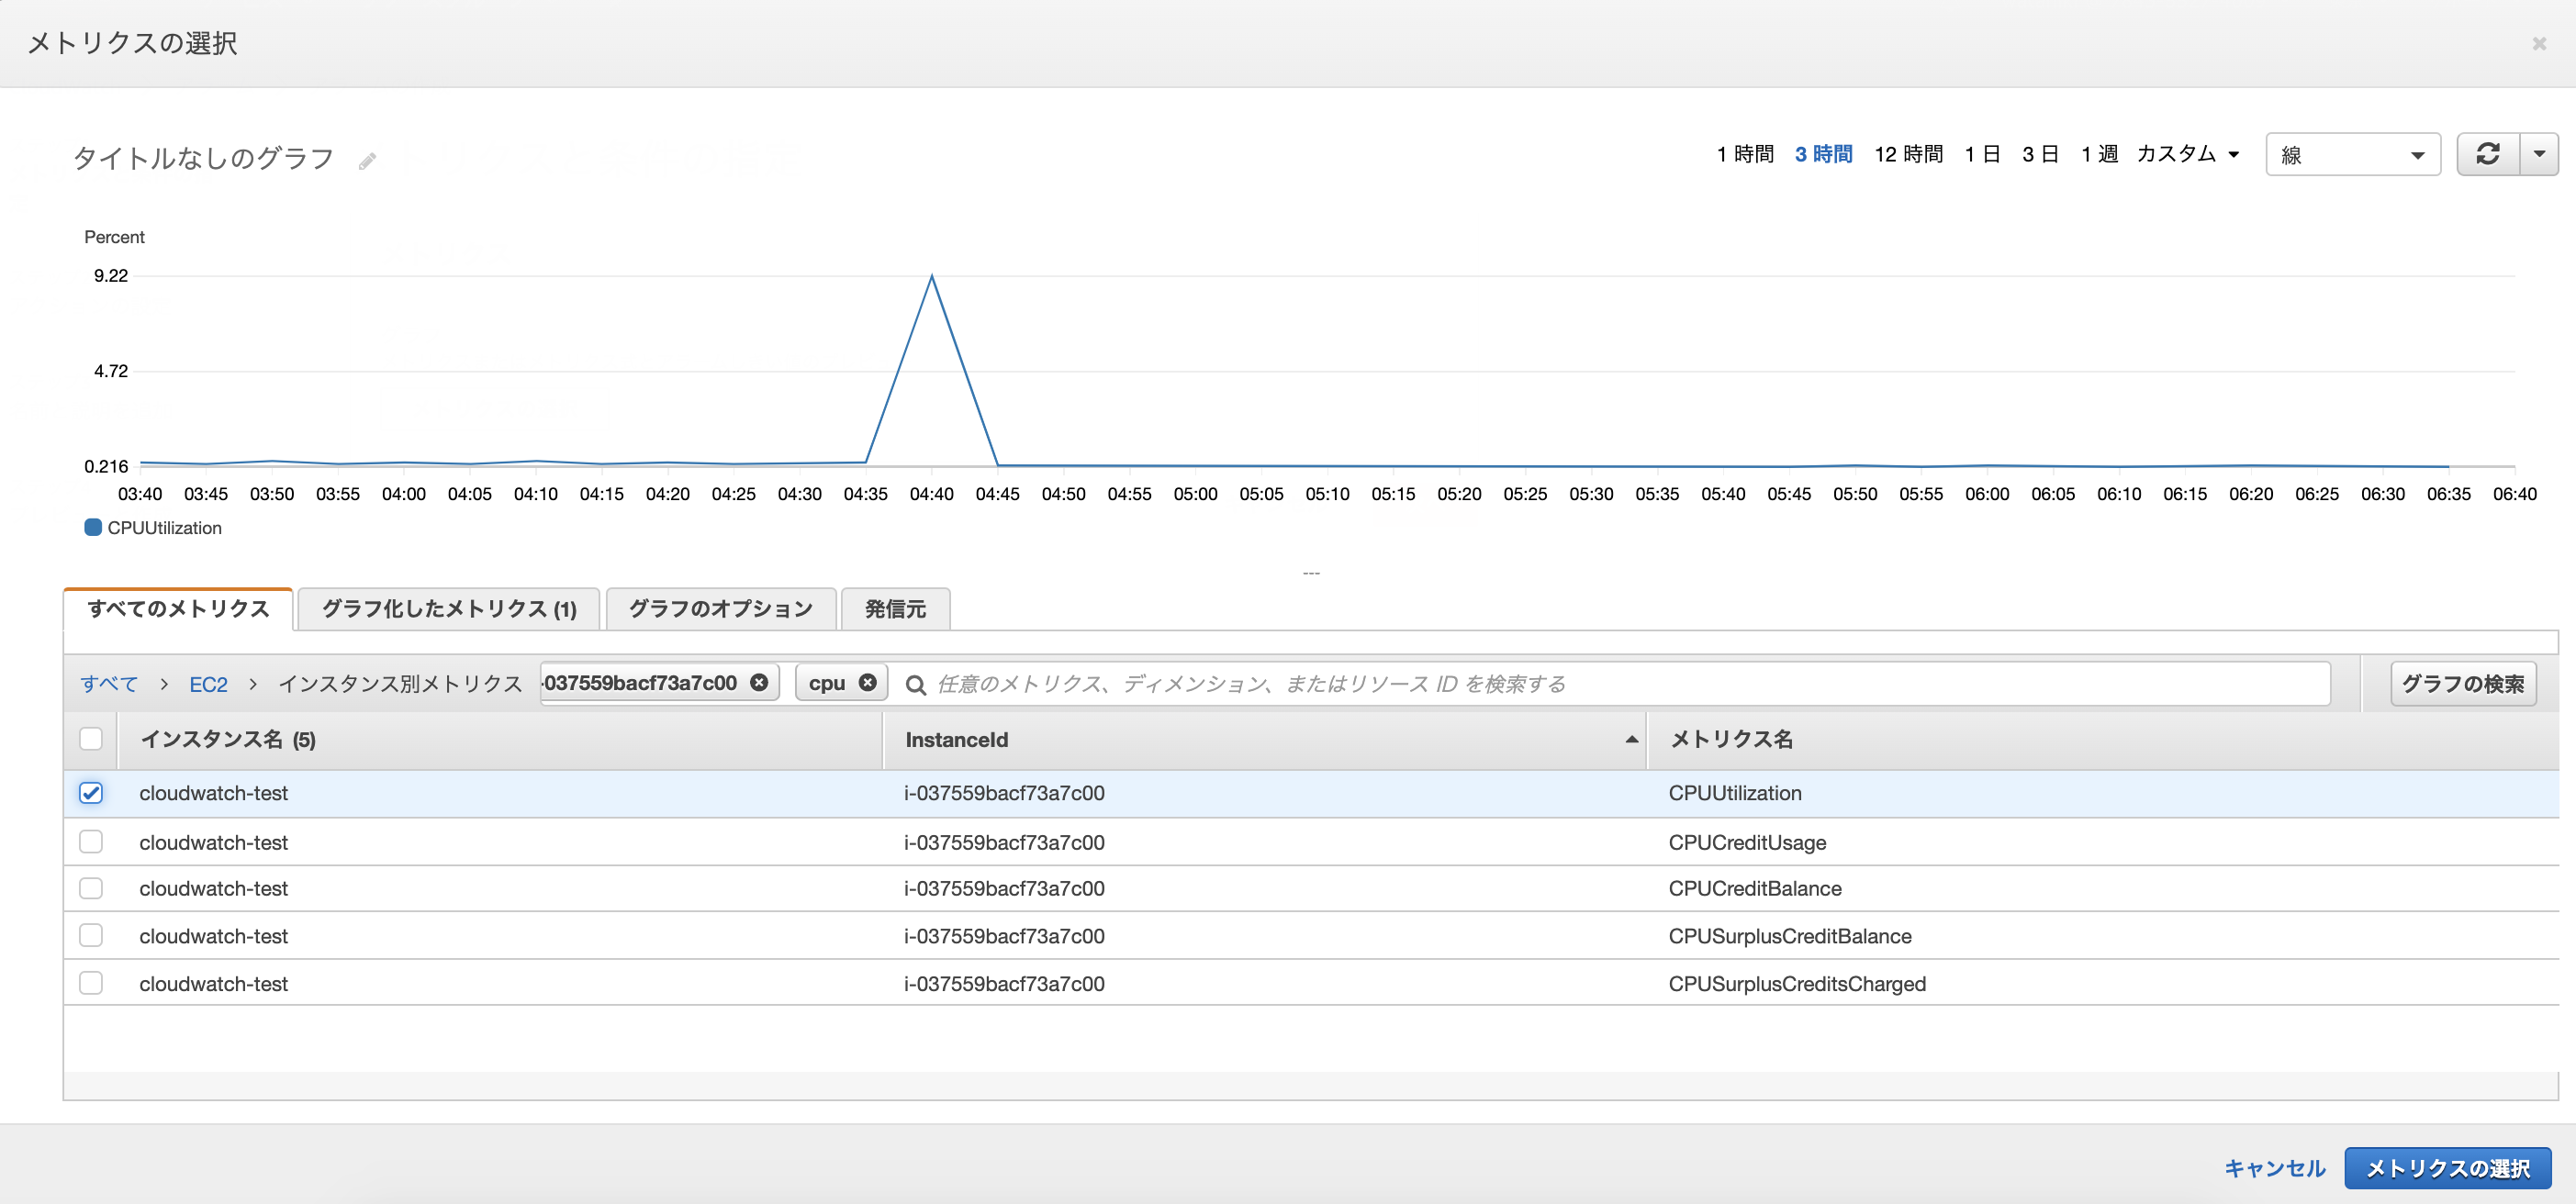Click the CPUSurplusCreditBalance metric name cell

(x=1790, y=936)
